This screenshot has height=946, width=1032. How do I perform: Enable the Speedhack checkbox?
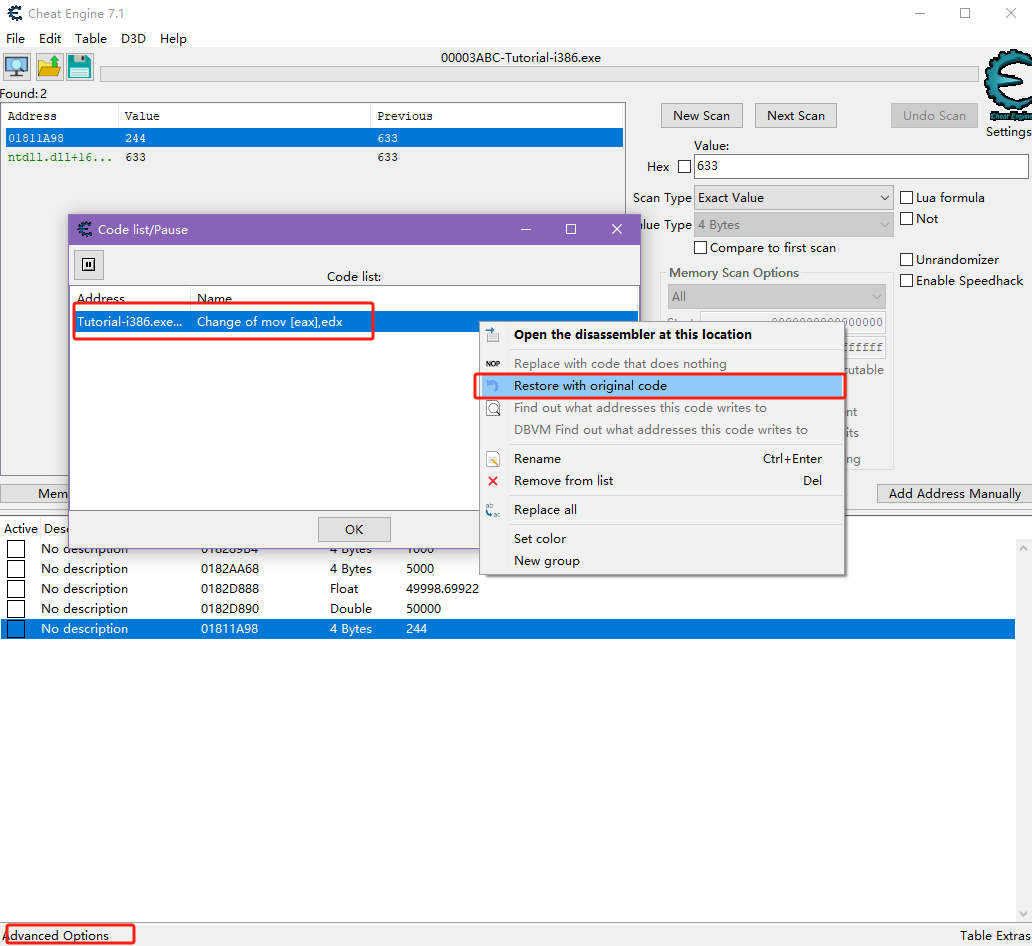(906, 280)
